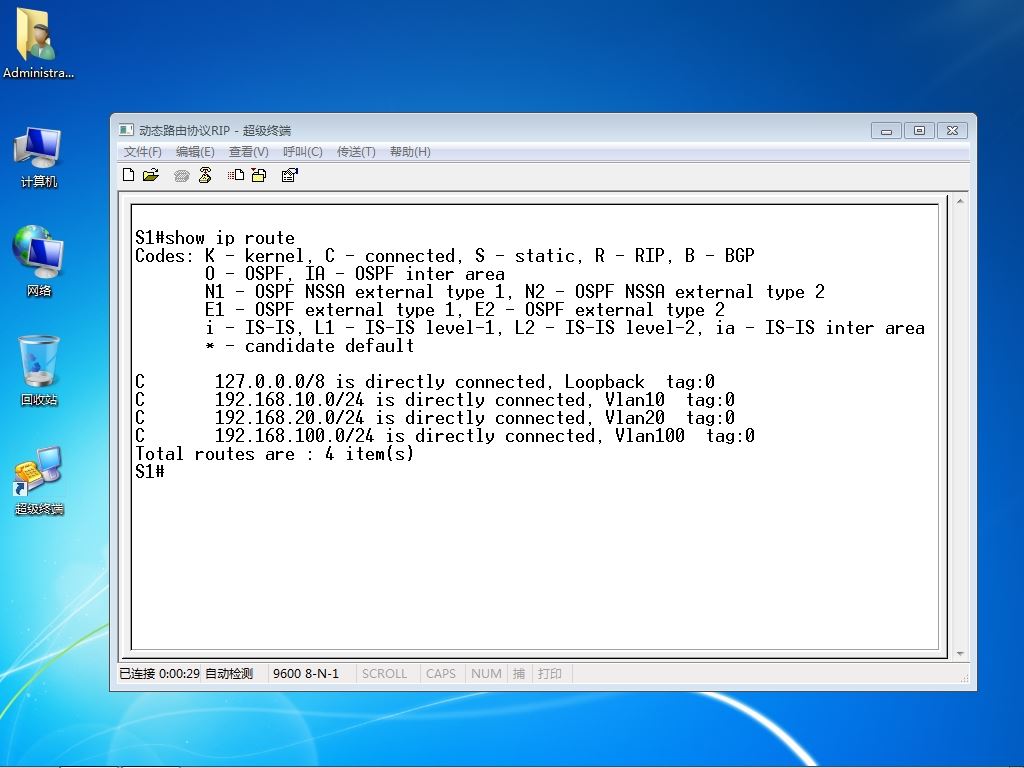Click the NUM indicator in status bar
The image size is (1024, 768).
[486, 673]
